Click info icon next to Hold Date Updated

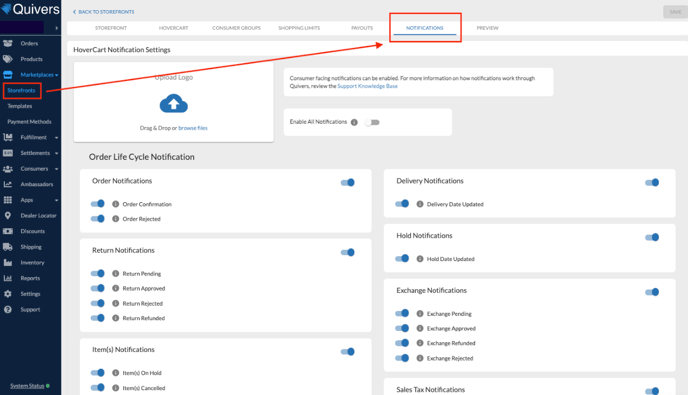point(420,259)
